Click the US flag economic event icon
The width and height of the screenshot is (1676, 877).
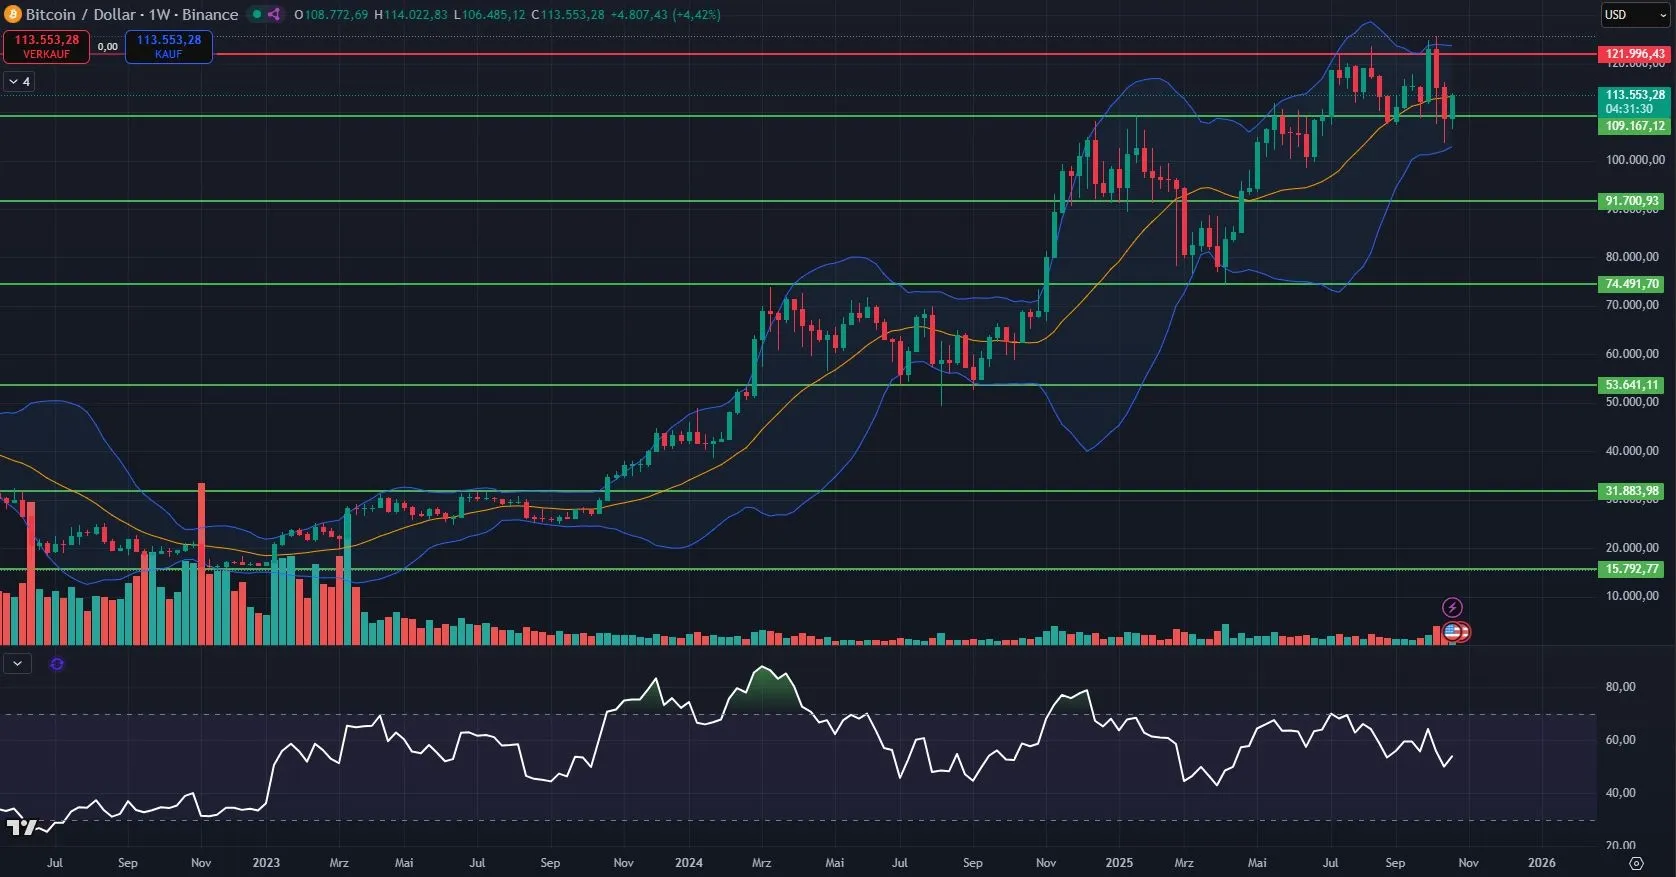pos(1453,632)
